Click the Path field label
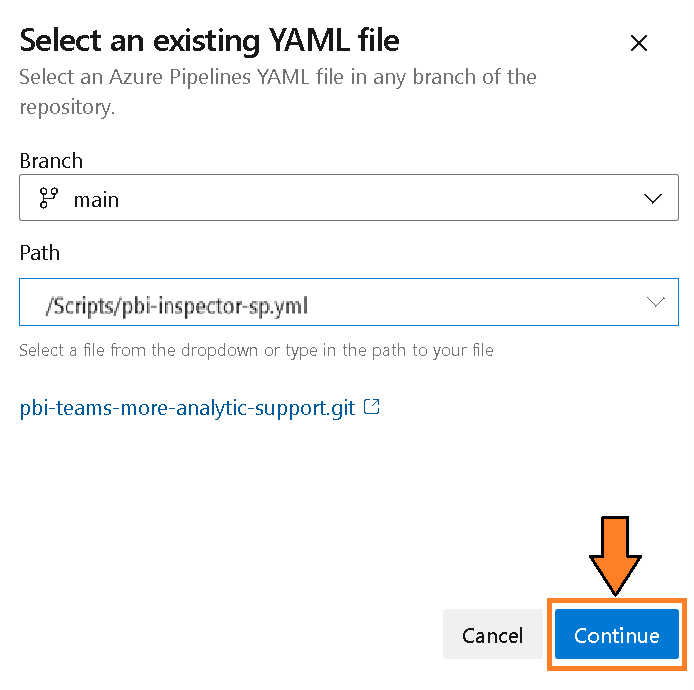 (40, 253)
